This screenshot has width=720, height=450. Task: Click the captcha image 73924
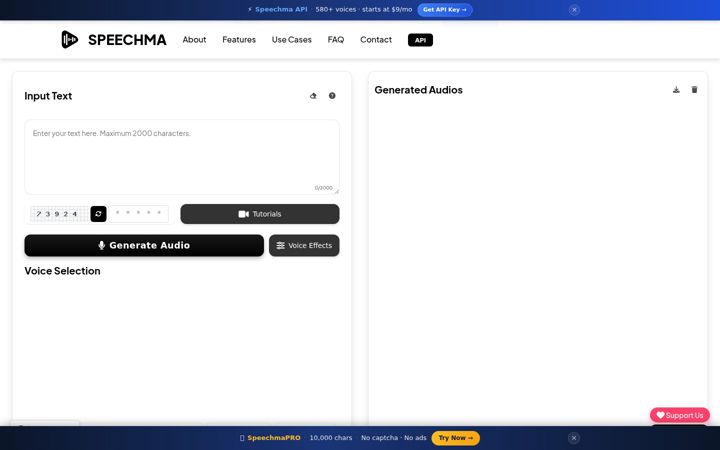(x=59, y=214)
